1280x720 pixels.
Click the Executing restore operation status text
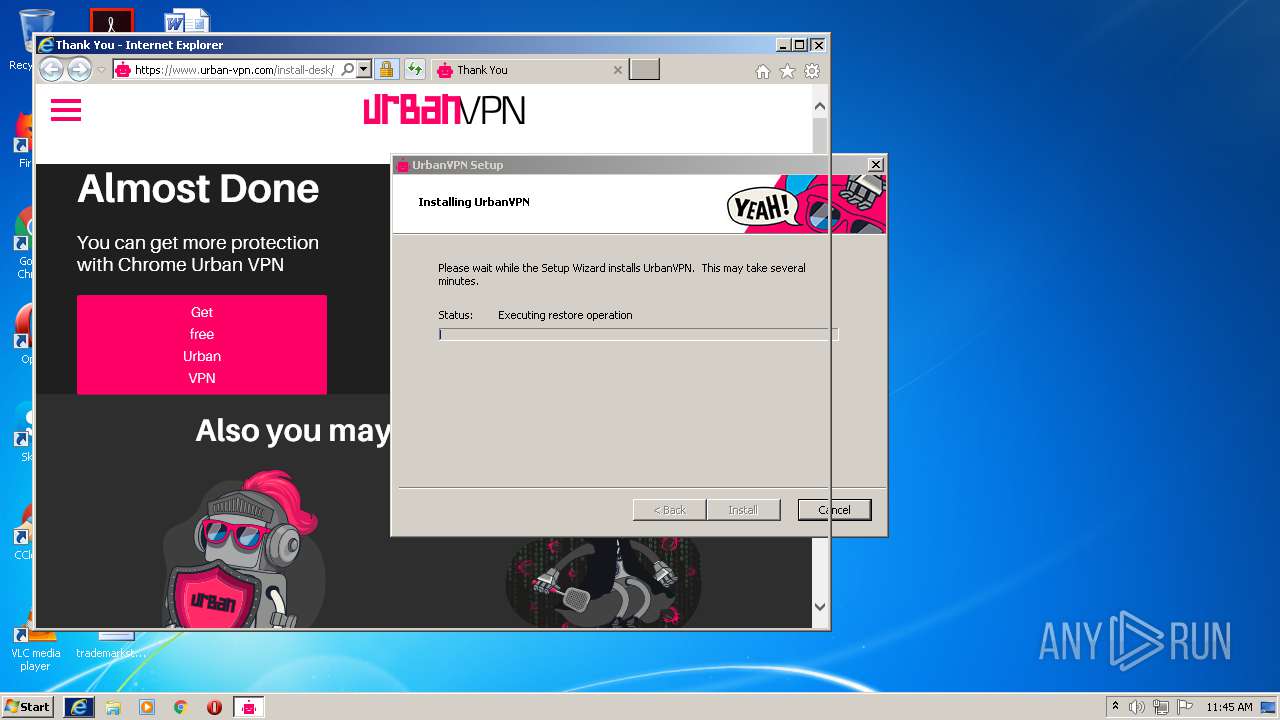(x=565, y=315)
